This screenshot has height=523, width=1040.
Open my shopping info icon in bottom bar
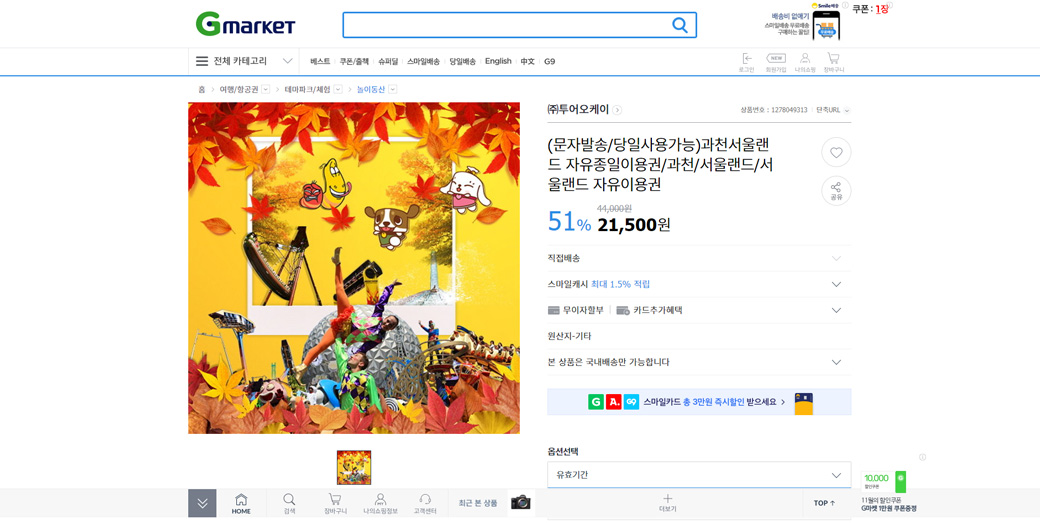pos(380,504)
